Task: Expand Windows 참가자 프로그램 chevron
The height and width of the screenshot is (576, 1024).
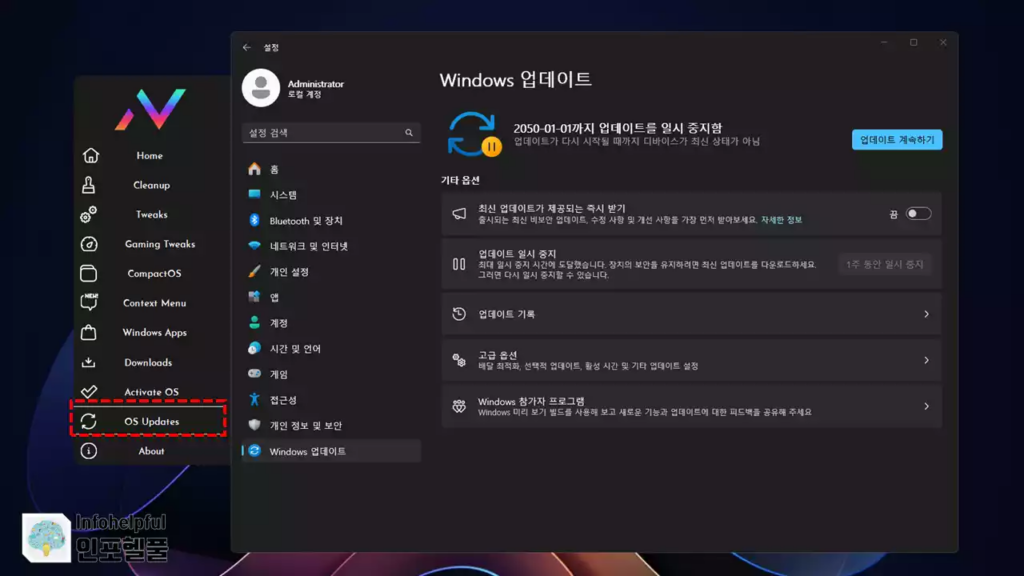Action: [x=926, y=406]
